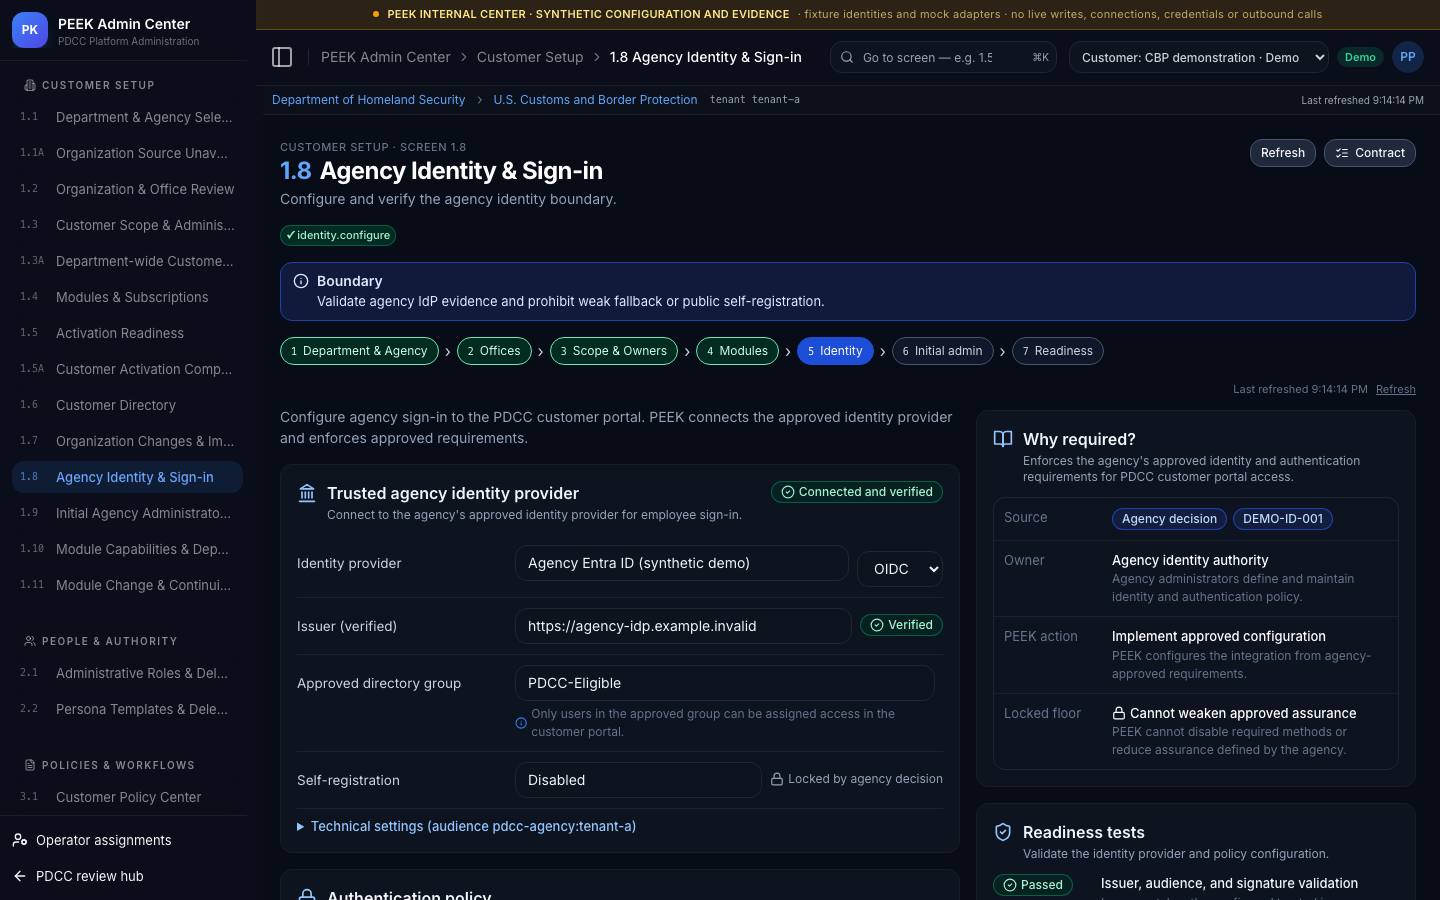
Task: Click the Readiness tests shield icon
Action: [1003, 832]
